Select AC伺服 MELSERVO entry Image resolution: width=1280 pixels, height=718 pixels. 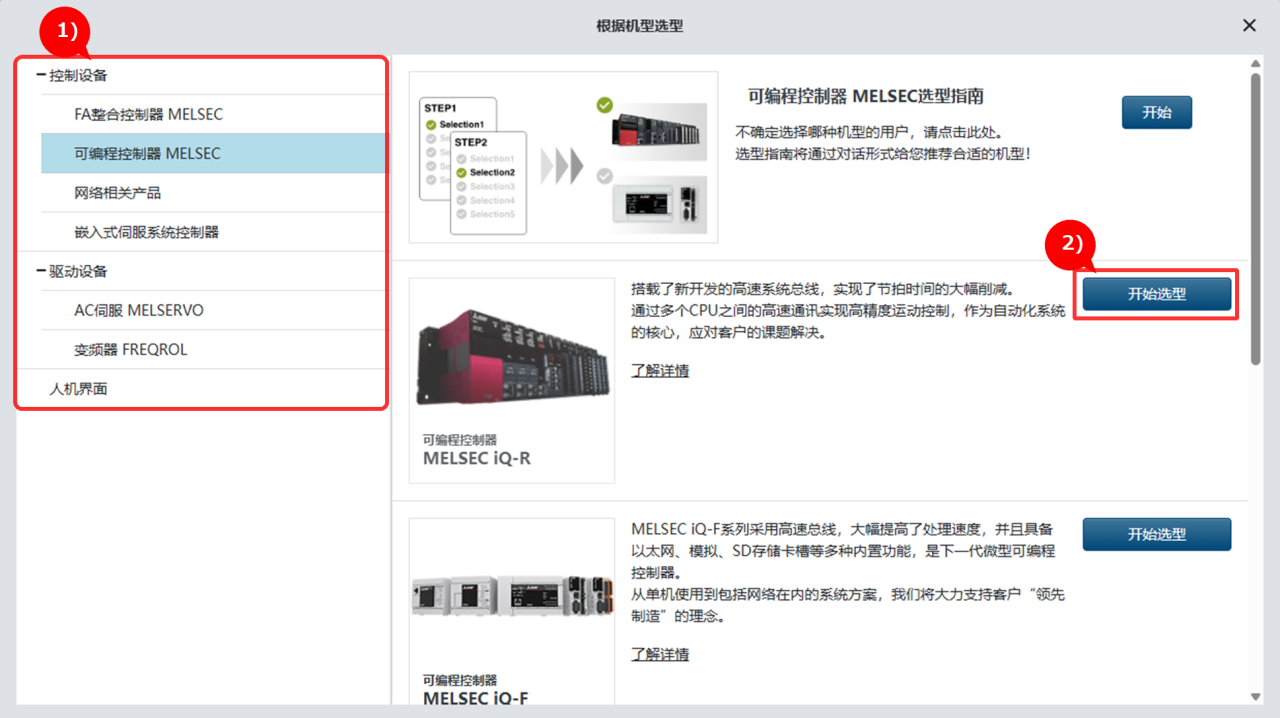click(138, 310)
